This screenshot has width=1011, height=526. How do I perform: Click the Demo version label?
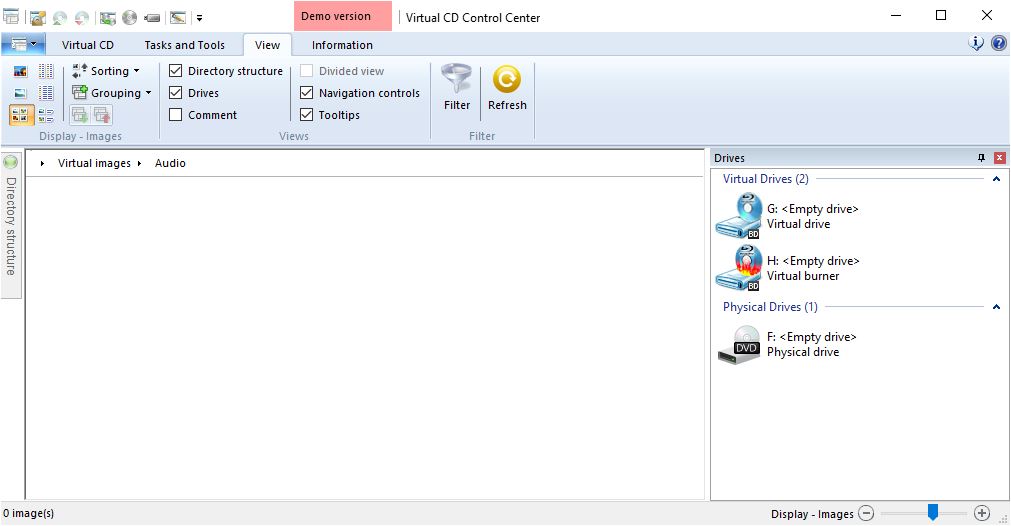pos(342,16)
